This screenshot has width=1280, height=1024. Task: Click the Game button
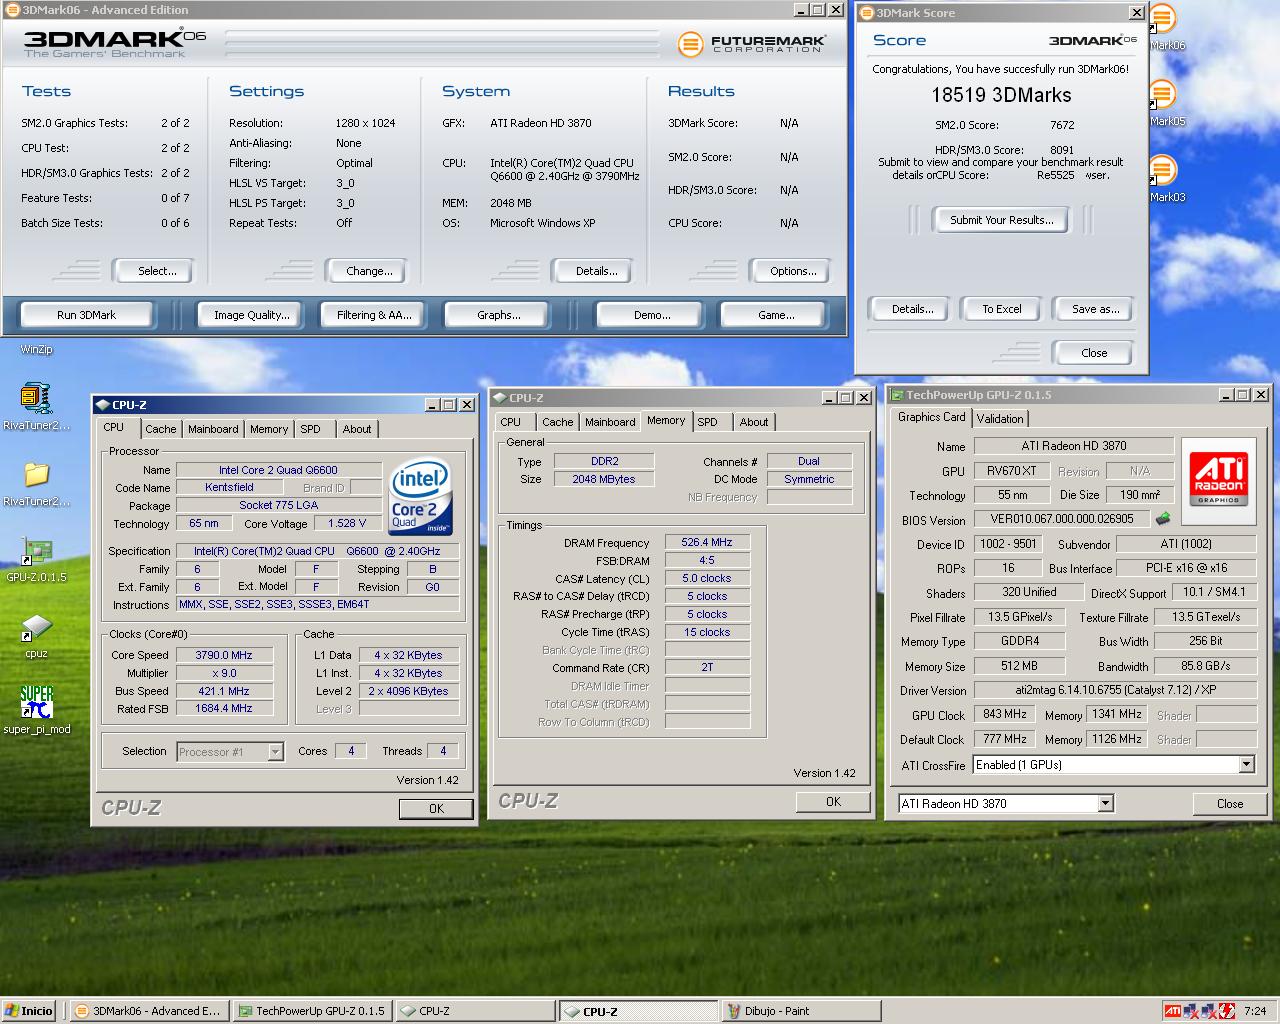click(776, 315)
